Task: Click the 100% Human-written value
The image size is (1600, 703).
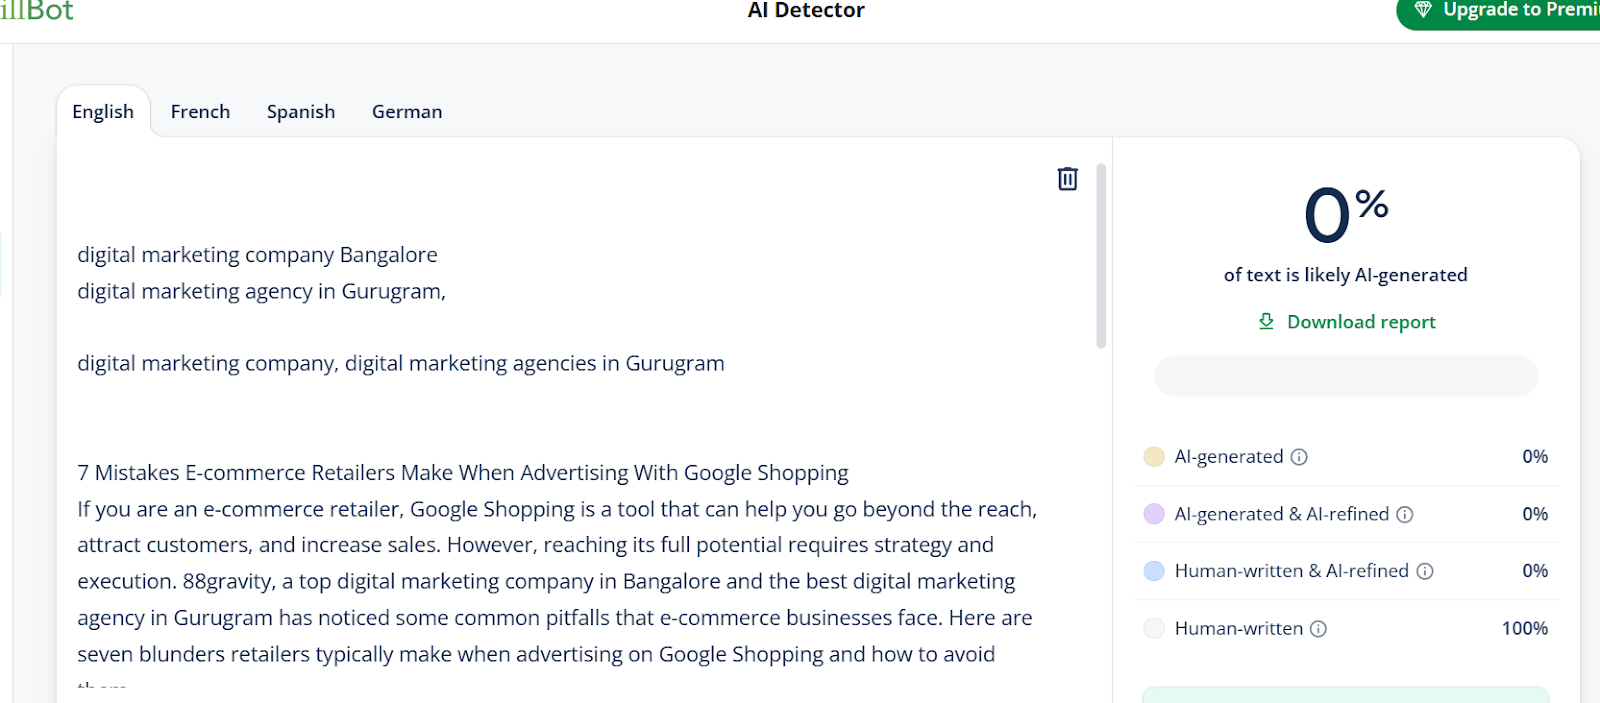Action: click(1525, 629)
